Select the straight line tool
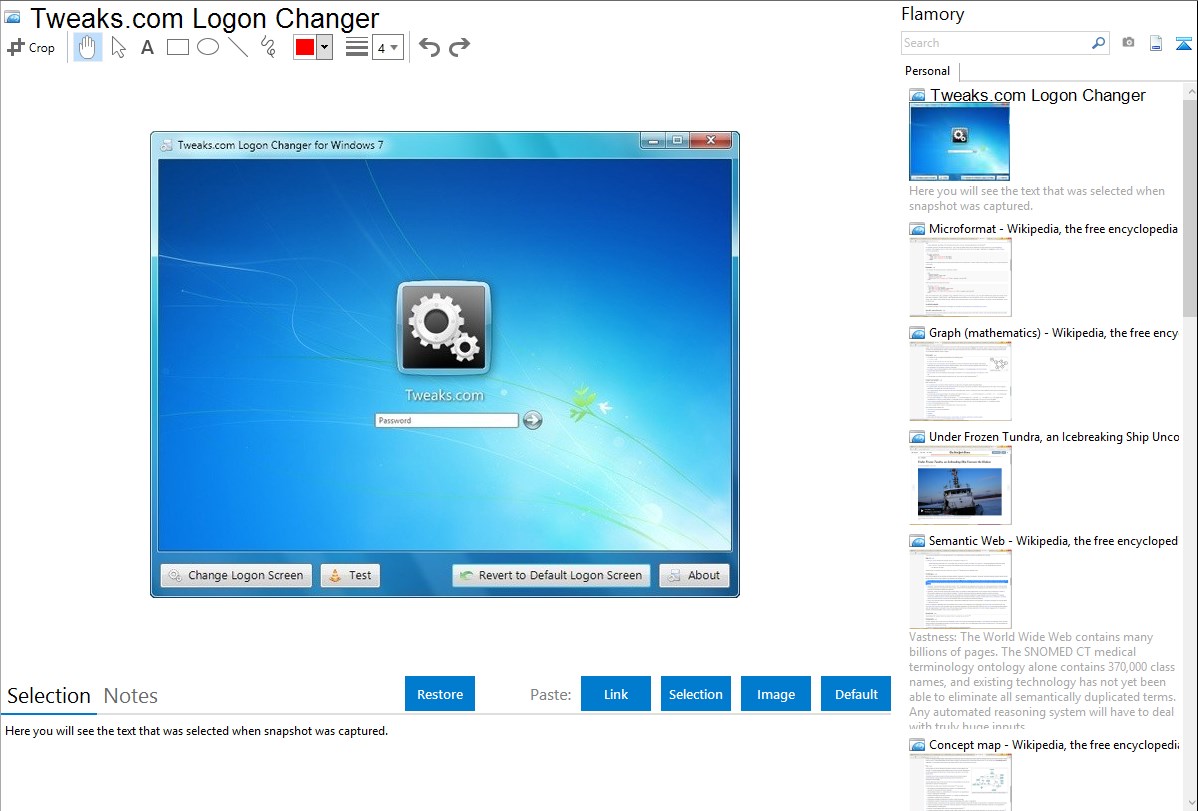This screenshot has width=1198, height=811. tap(238, 47)
